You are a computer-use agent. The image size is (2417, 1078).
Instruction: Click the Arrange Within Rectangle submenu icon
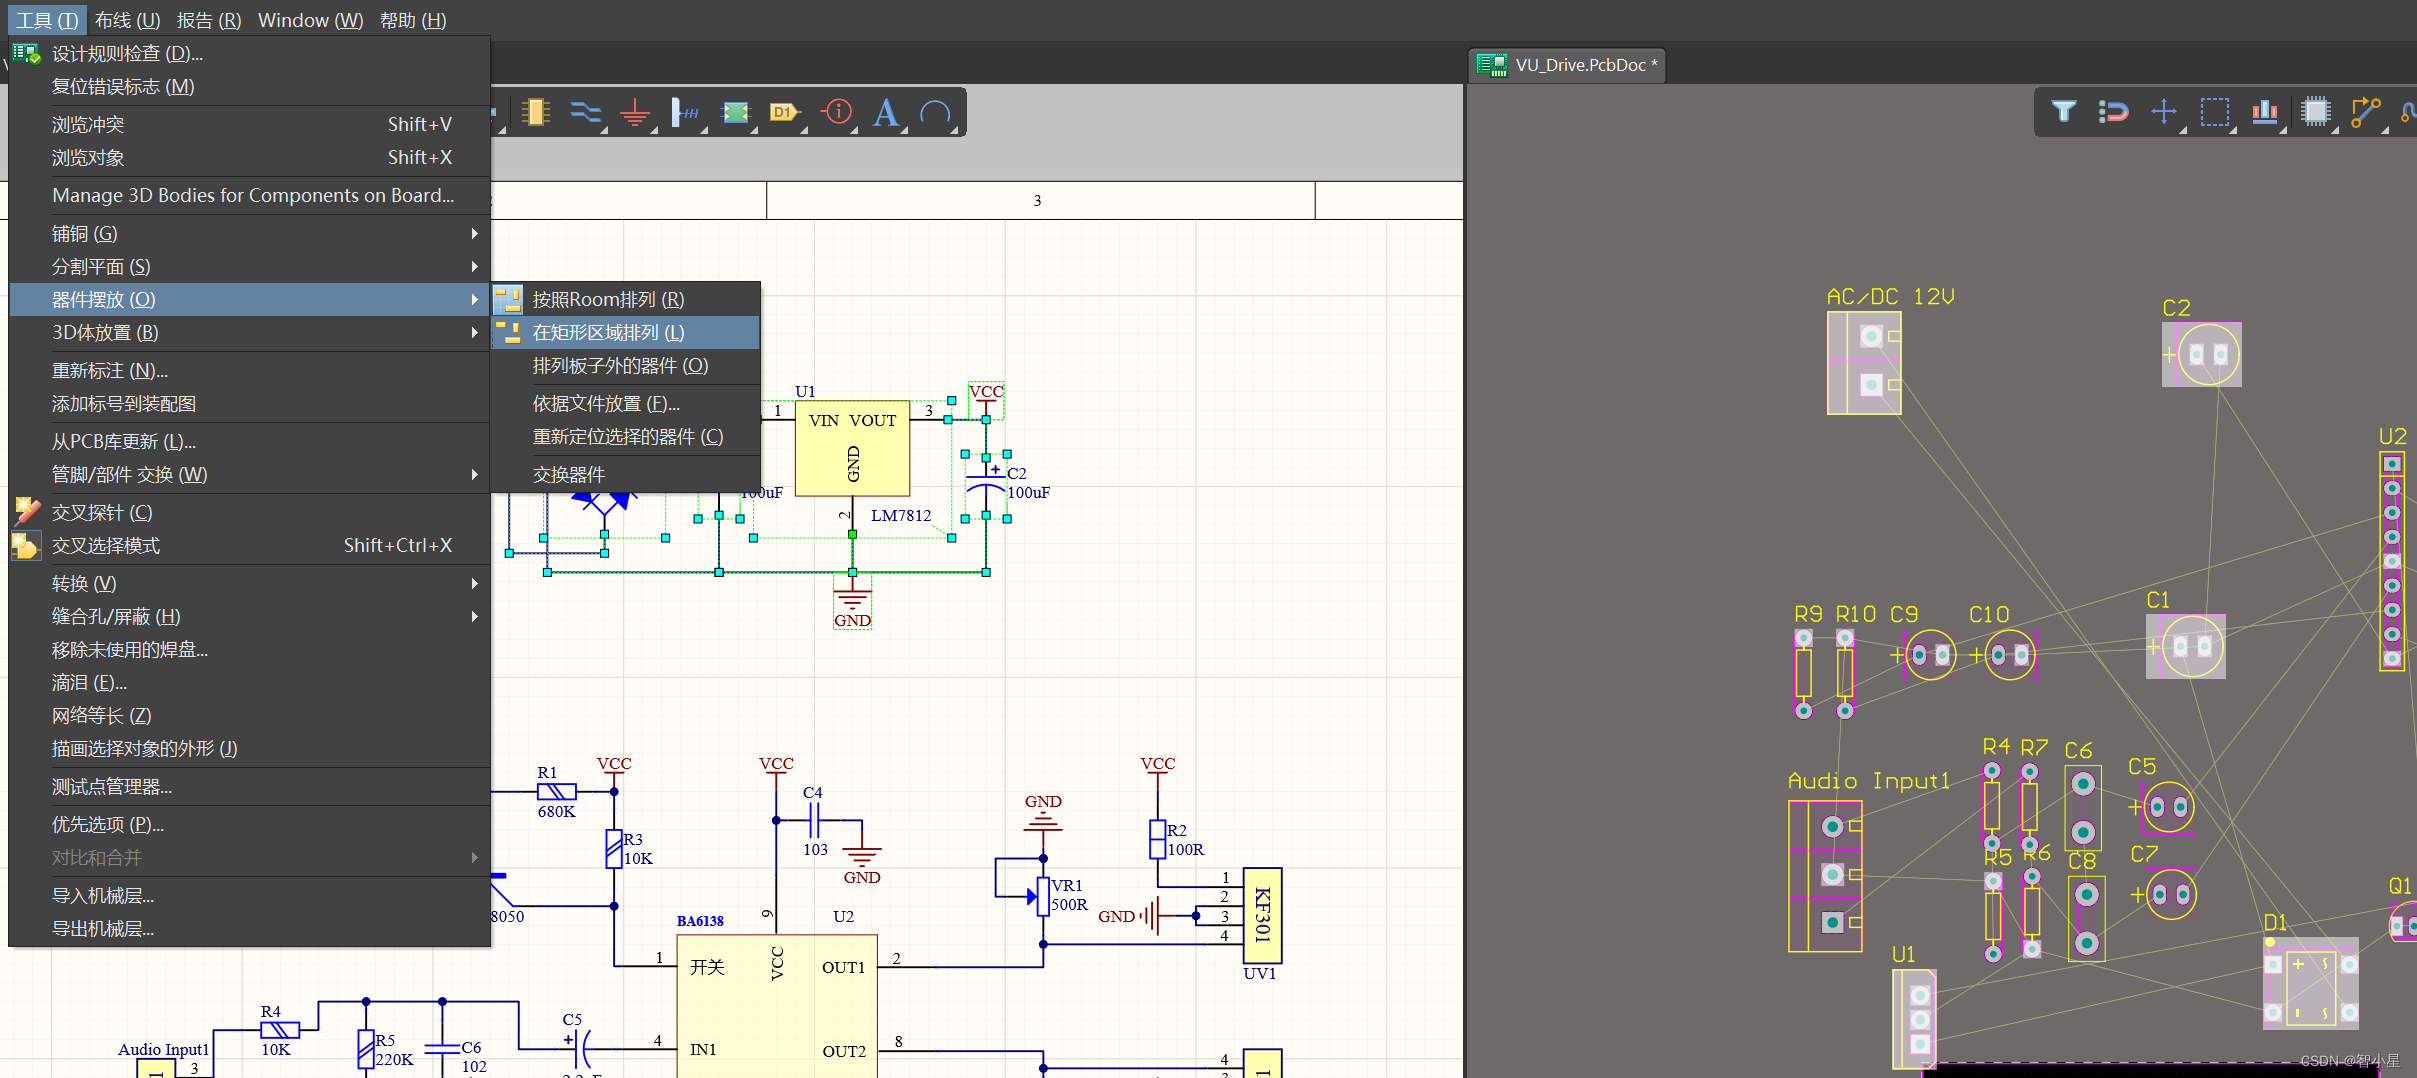click(508, 332)
